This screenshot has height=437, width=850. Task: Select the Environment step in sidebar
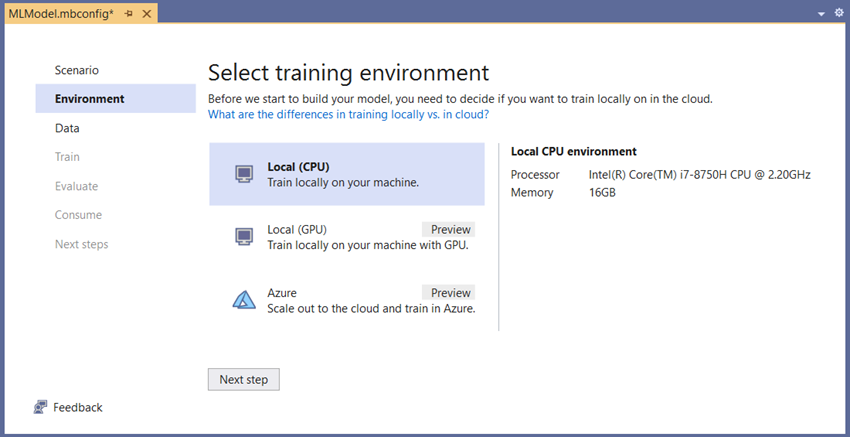[x=115, y=99]
